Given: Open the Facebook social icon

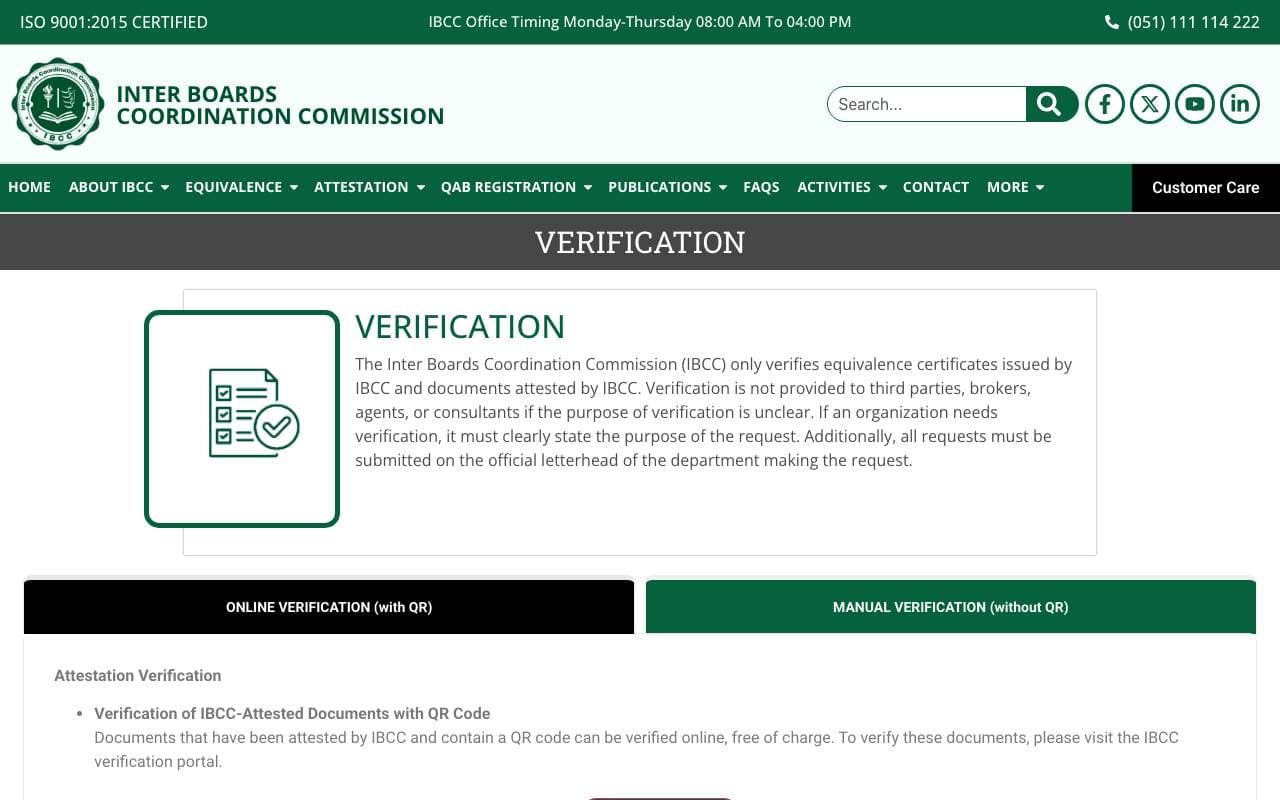Looking at the screenshot, I should click(1105, 104).
